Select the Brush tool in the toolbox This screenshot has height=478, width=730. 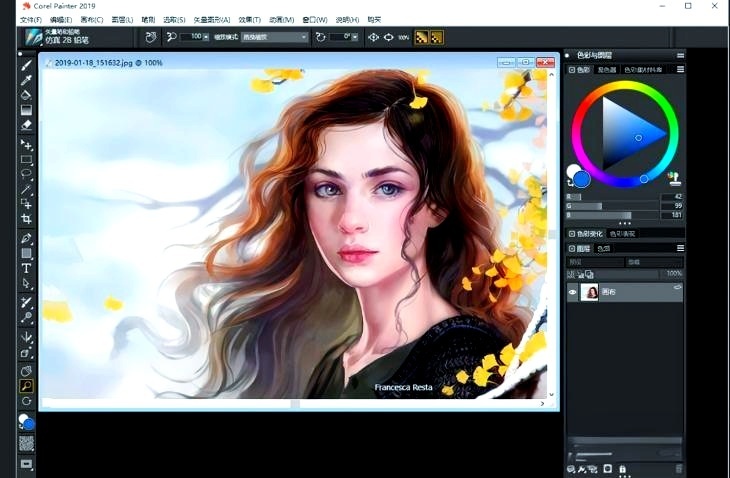coord(26,65)
